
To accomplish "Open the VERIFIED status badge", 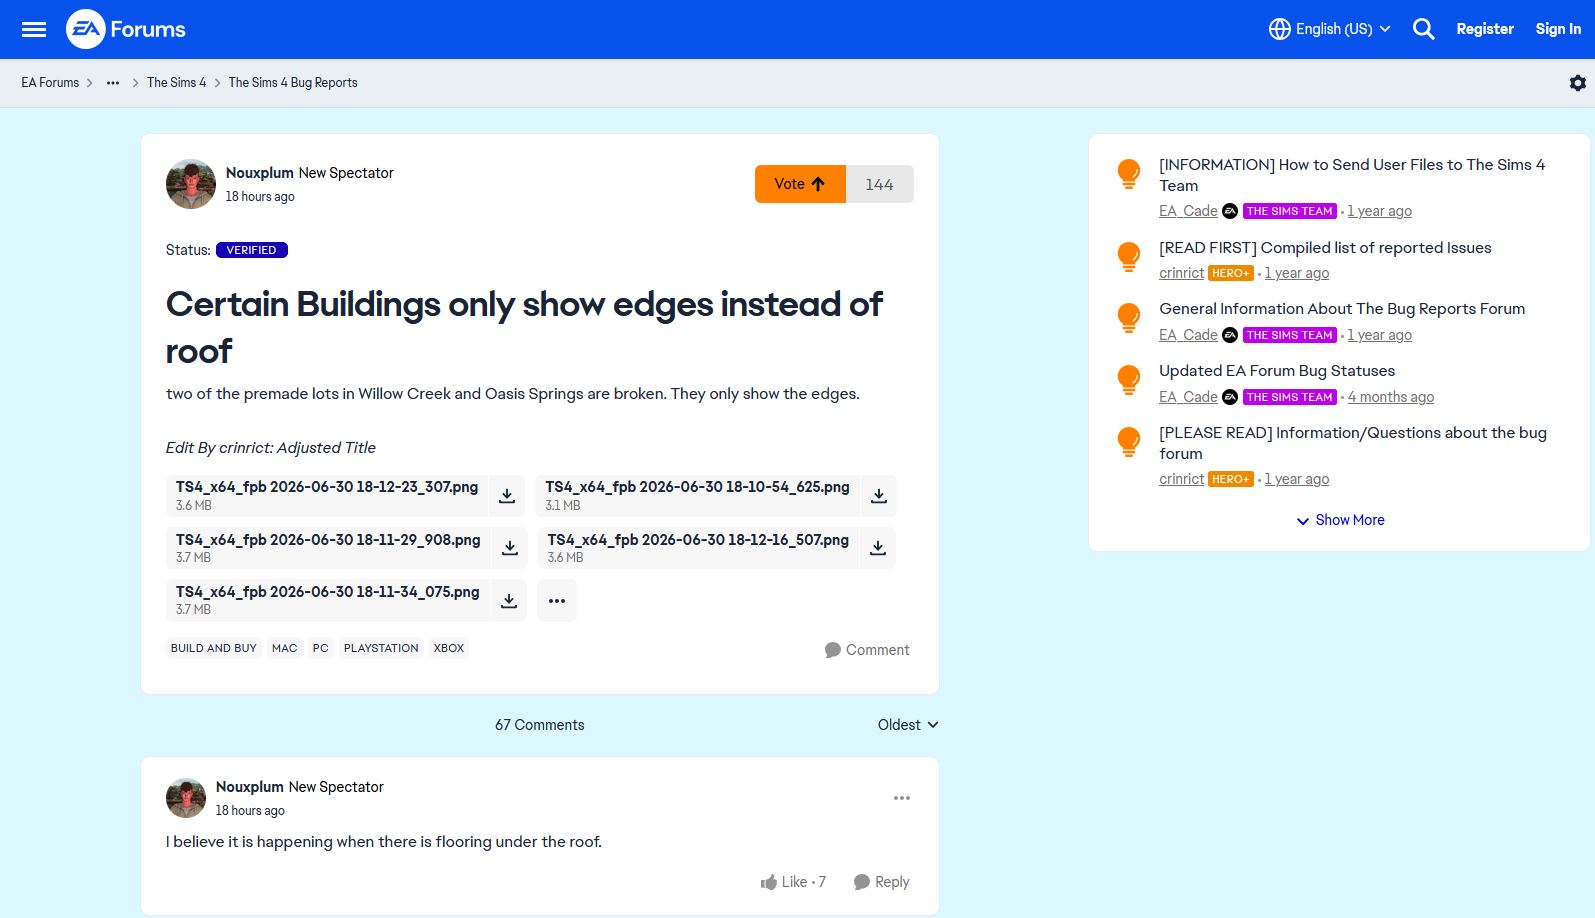I will coord(252,250).
